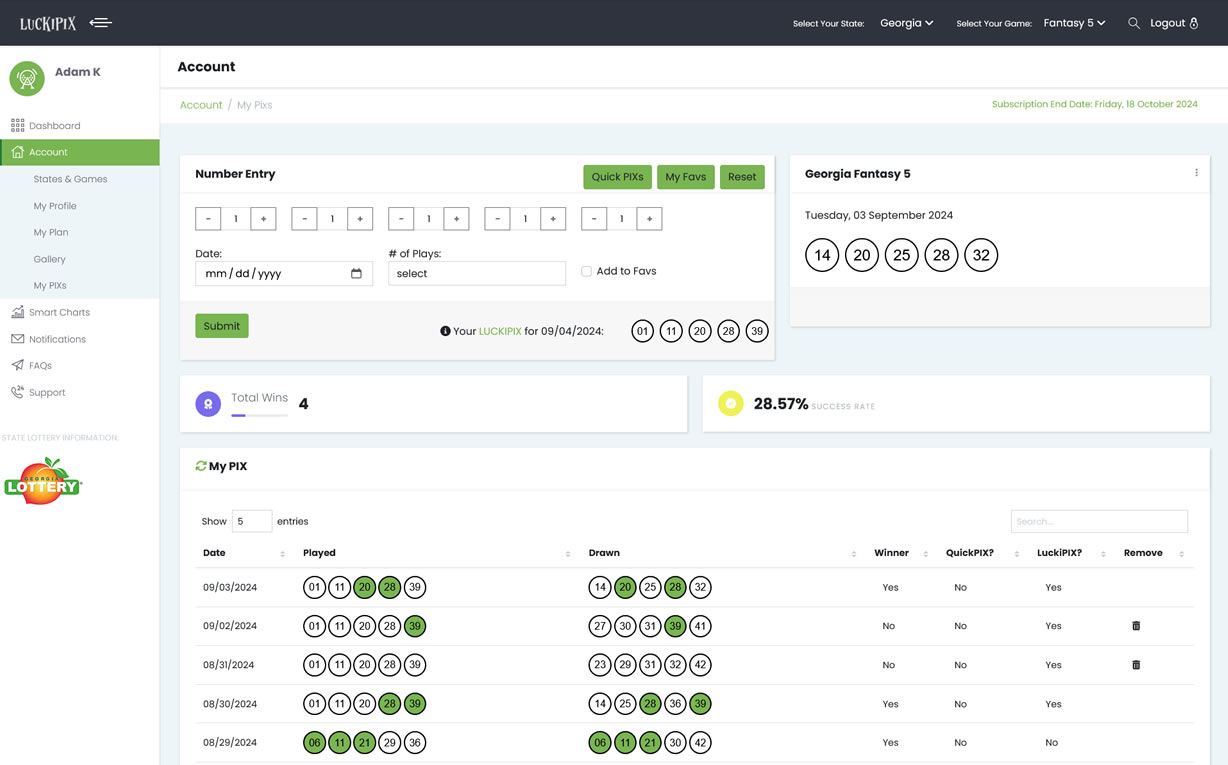This screenshot has height=765, width=1228.
Task: Click the Logout link
Action: 1174,23
